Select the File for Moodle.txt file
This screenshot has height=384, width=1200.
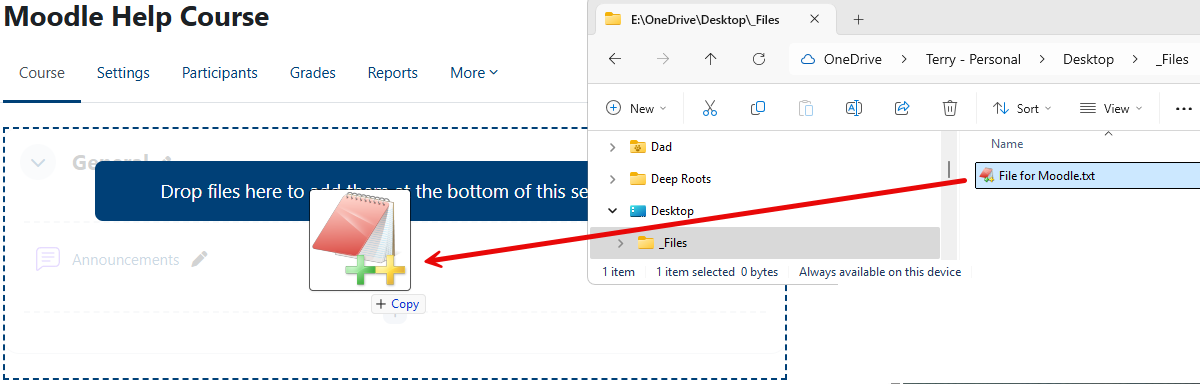tap(1088, 176)
